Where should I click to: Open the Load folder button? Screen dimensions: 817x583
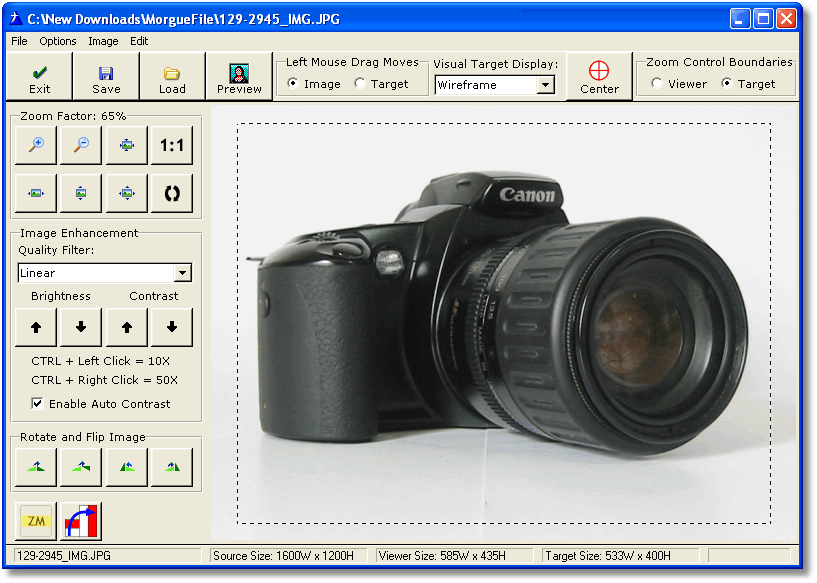pos(172,76)
